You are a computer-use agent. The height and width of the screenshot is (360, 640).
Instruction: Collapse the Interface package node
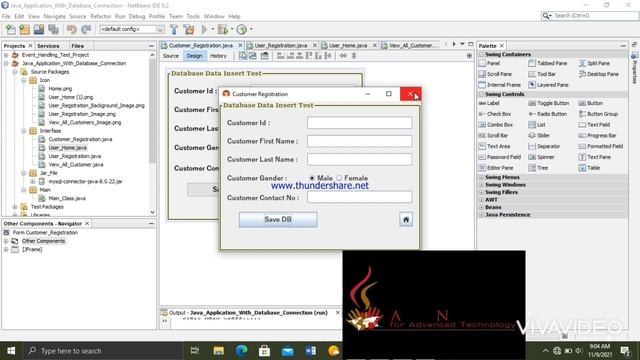[24, 131]
